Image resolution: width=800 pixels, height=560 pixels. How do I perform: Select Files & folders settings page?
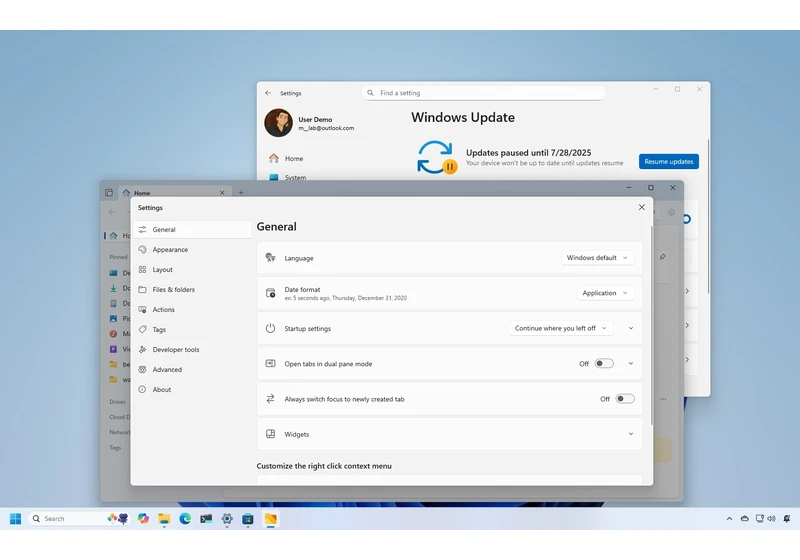click(x=192, y=289)
